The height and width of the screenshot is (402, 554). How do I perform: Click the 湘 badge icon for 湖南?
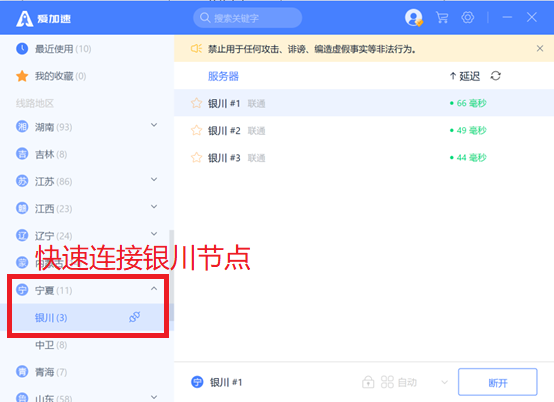click(x=22, y=126)
